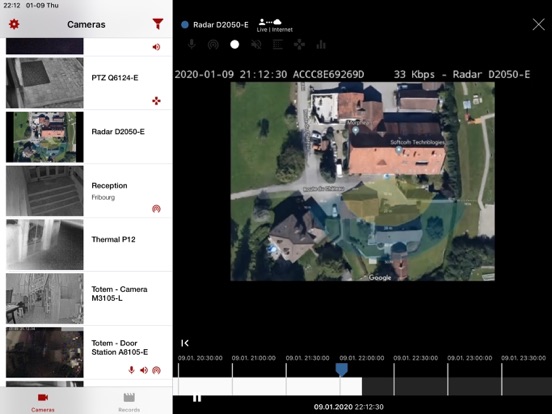Tap the radar satellite map live image
The width and height of the screenshot is (552, 414).
363,181
